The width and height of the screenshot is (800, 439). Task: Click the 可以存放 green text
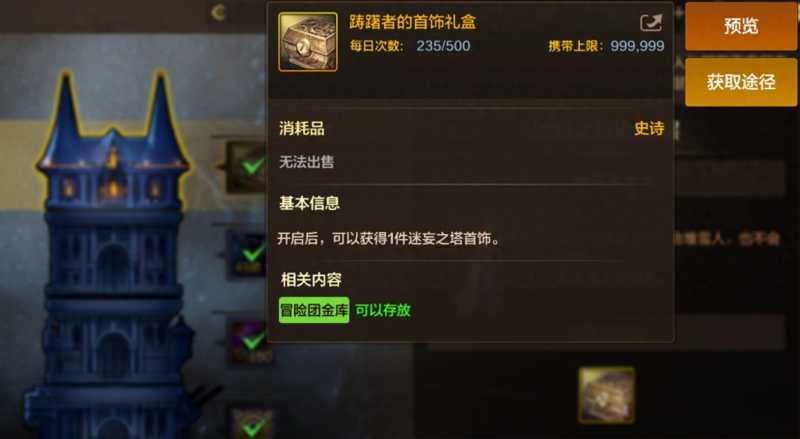point(383,310)
